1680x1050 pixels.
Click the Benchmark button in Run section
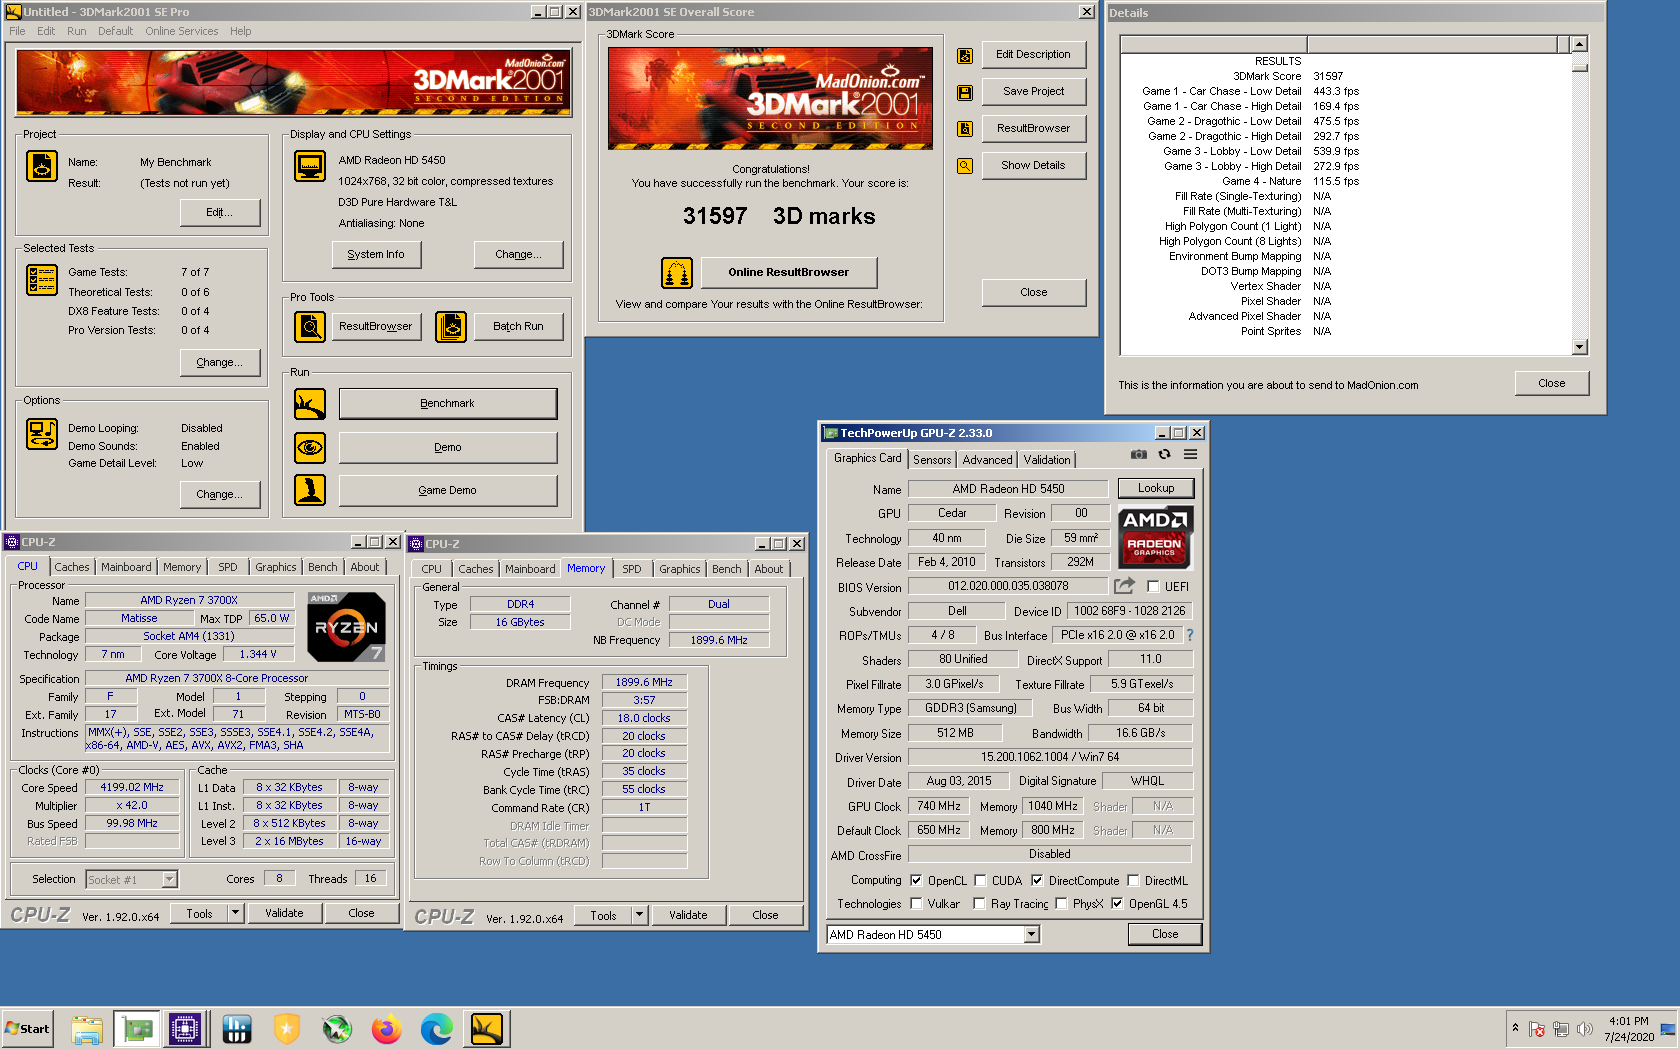coord(448,404)
